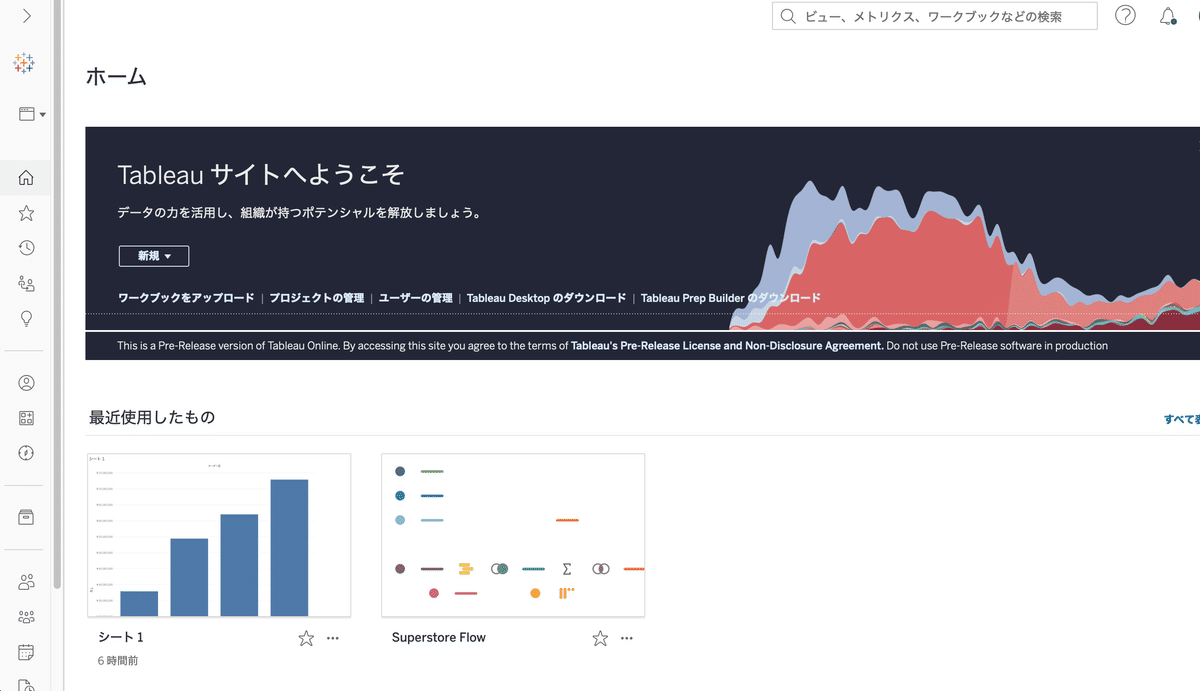
Task: Click the search field for views and workbooks
Action: [934, 16]
